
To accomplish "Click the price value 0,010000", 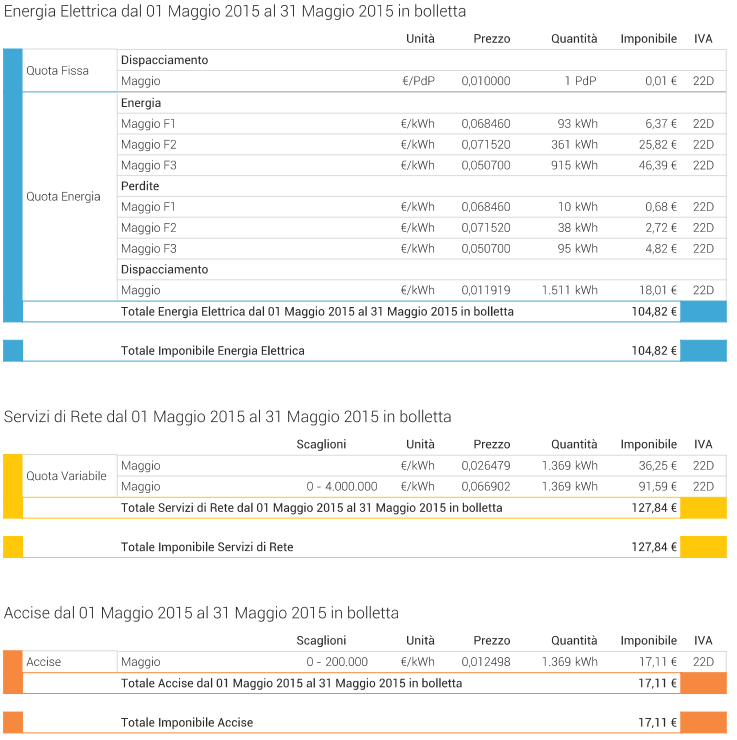I will tap(486, 81).
